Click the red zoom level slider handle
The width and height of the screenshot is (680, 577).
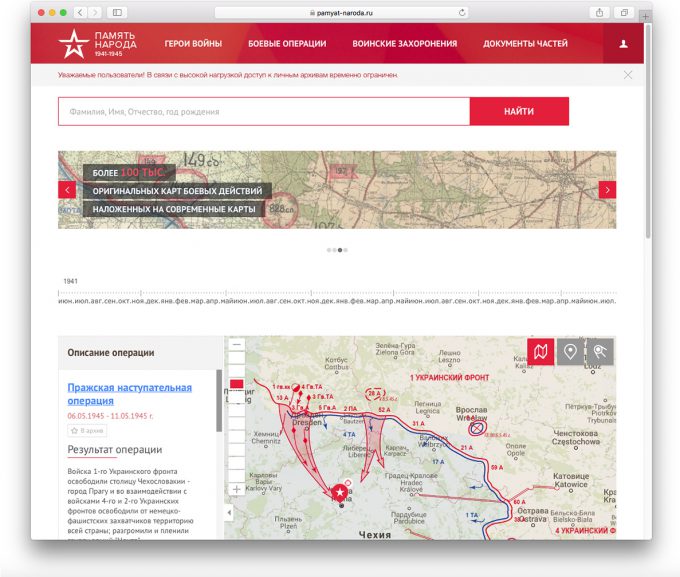[237, 384]
